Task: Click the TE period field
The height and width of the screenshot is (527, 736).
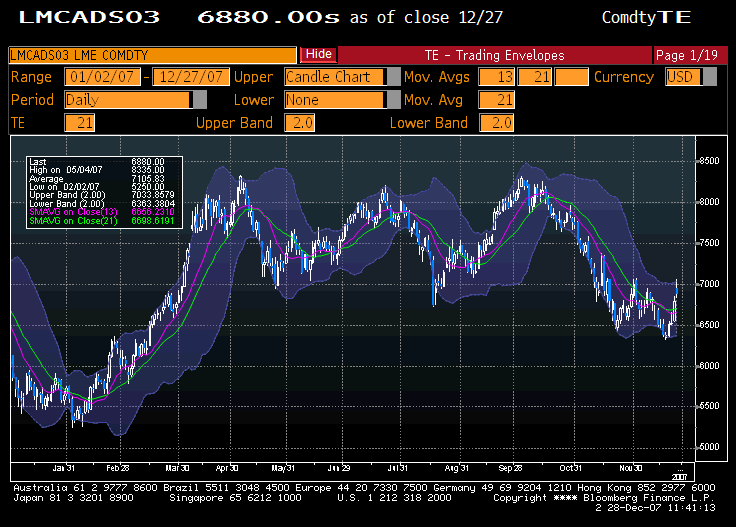Action: 79,123
